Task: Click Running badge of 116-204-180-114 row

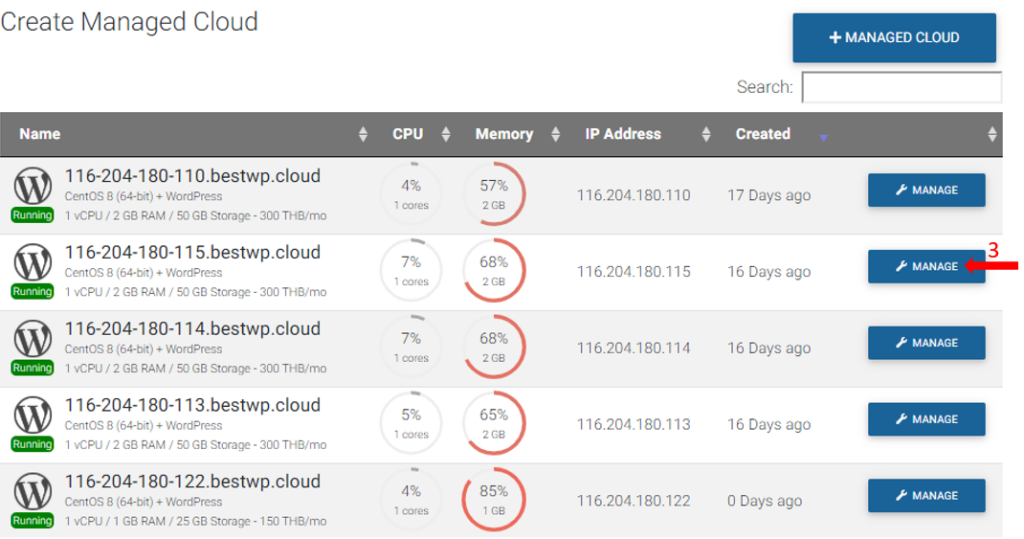Action: click(x=32, y=368)
